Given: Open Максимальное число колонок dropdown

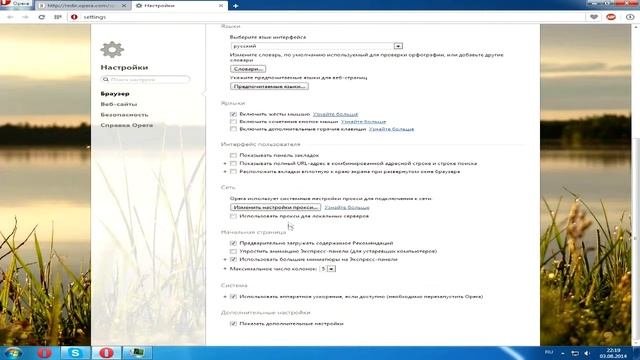Looking at the screenshot, I should pyautogui.click(x=328, y=269).
